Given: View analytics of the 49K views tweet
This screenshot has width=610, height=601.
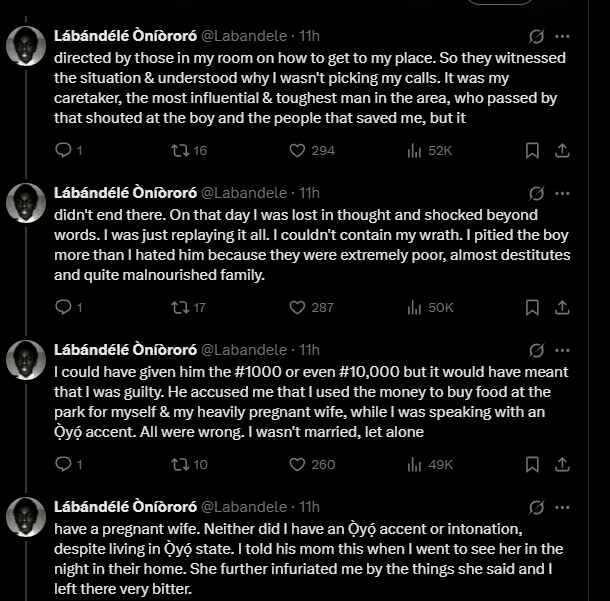Looking at the screenshot, I should [414, 464].
